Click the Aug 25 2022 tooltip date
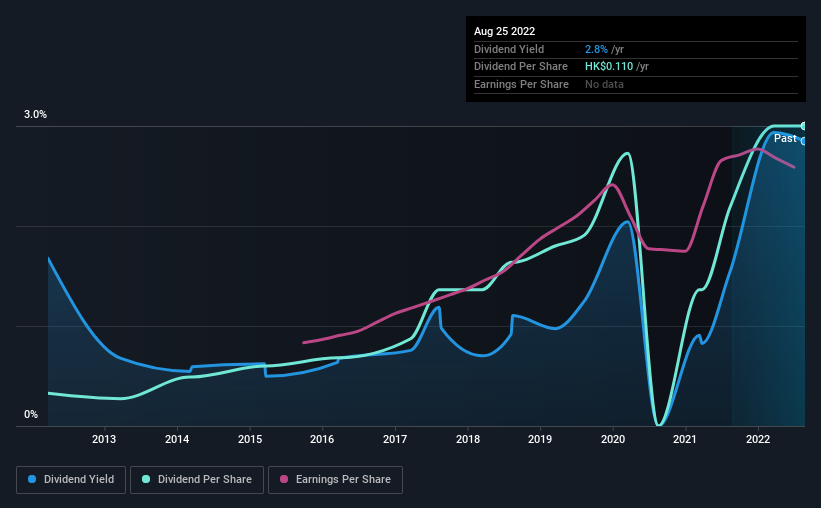Image resolution: width=821 pixels, height=508 pixels. point(504,31)
